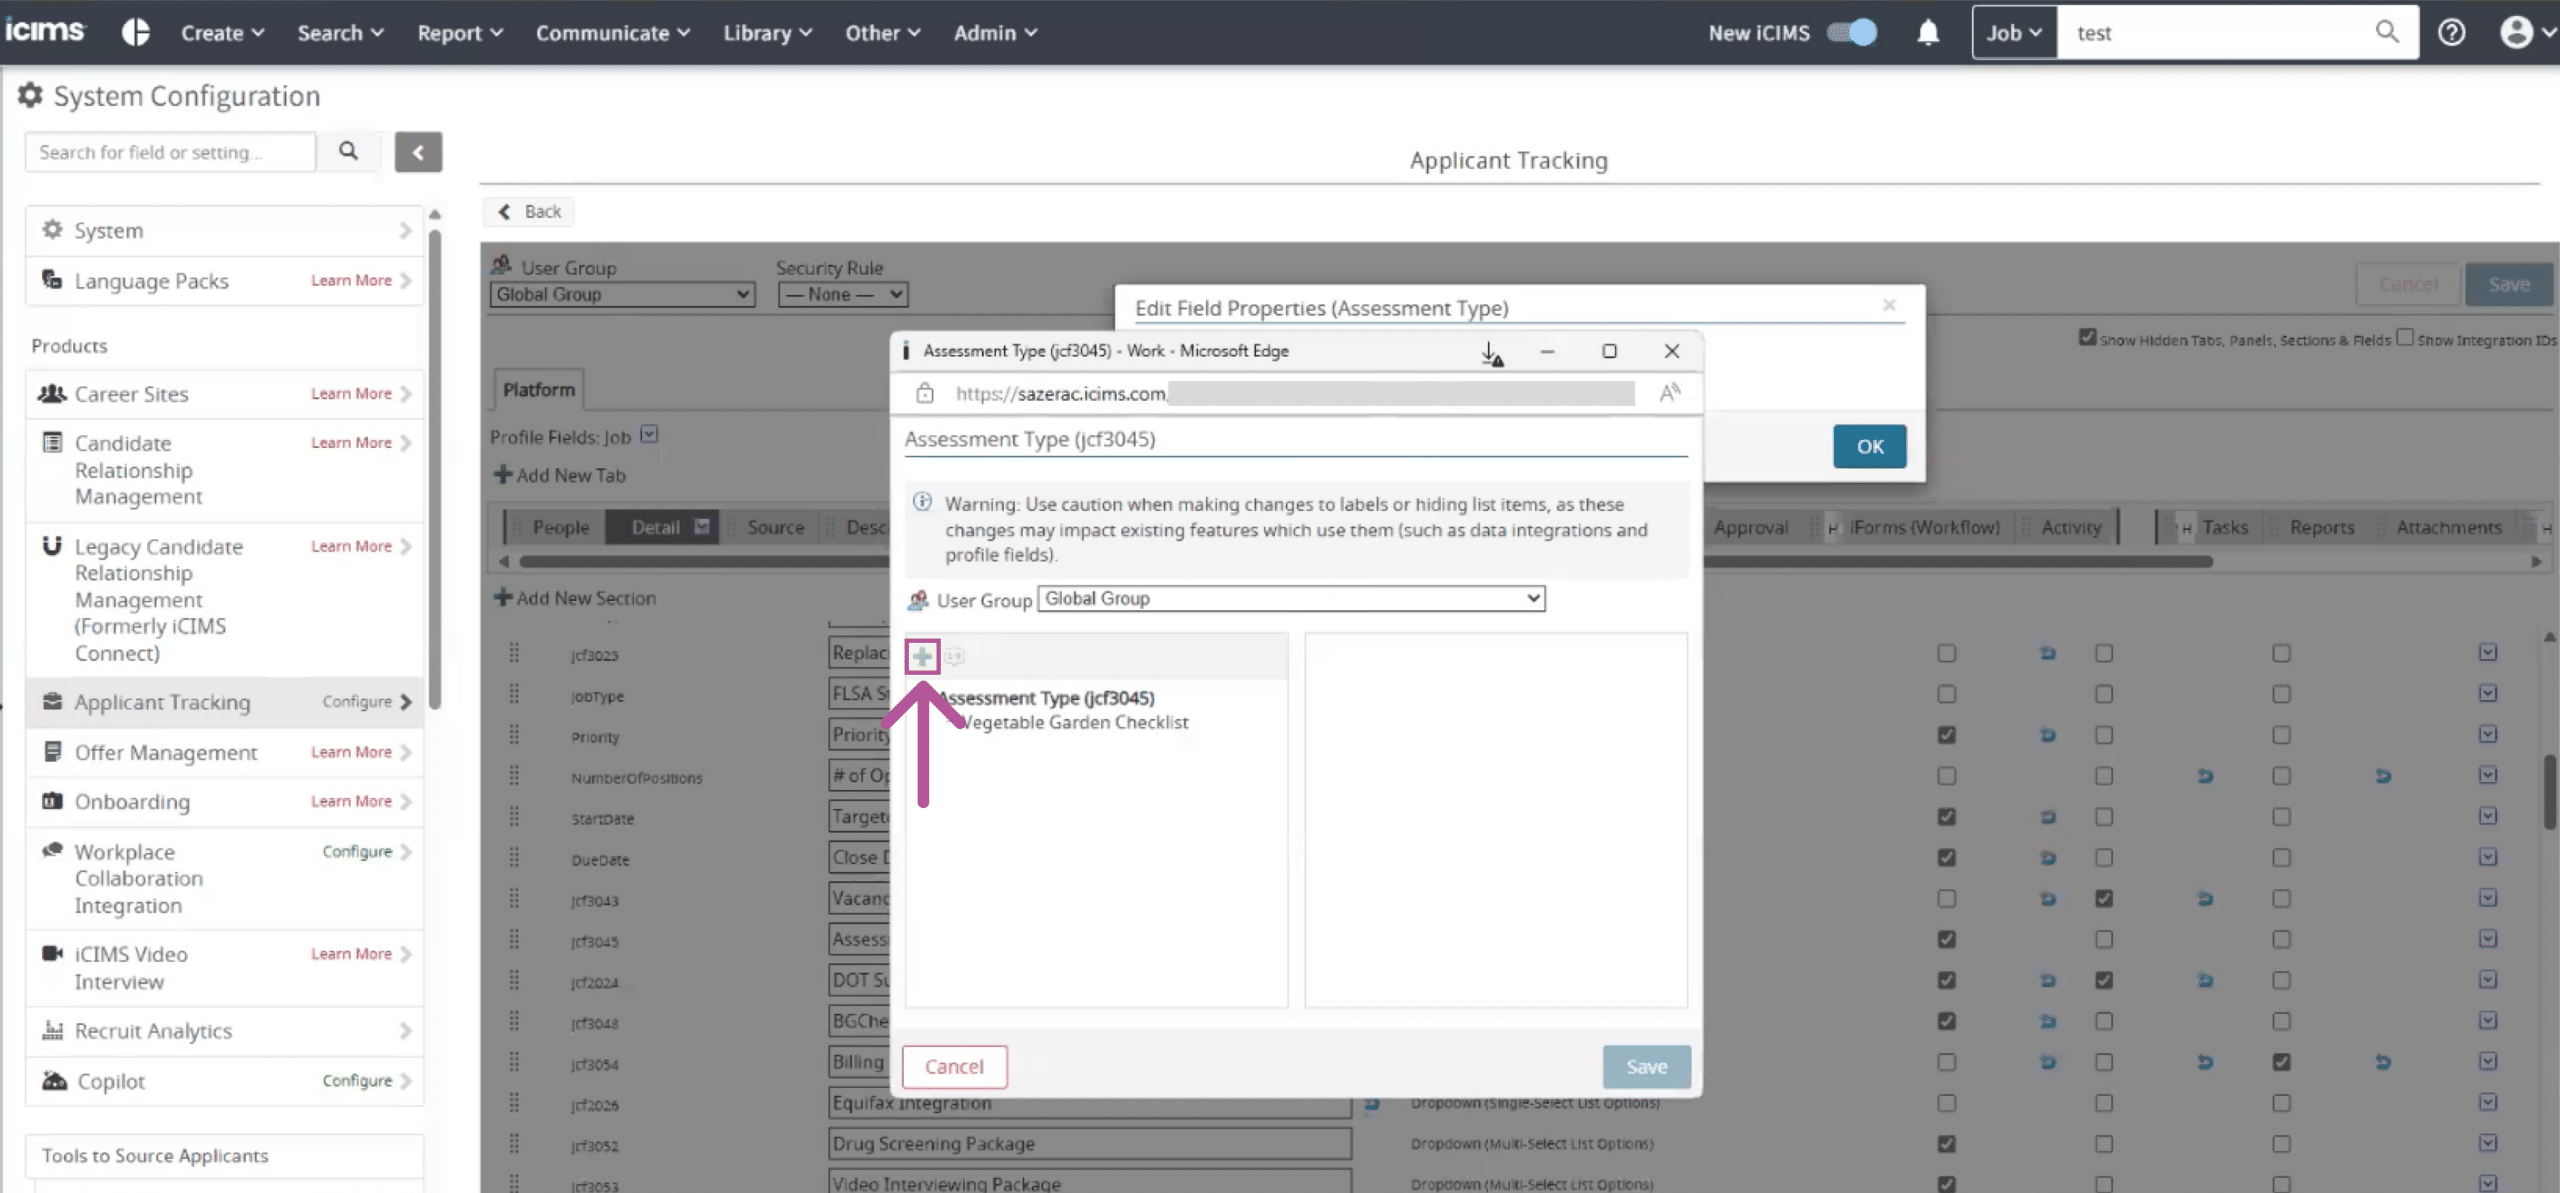The width and height of the screenshot is (2560, 1193).
Task: Open the help question mark icon
Action: pos(2451,33)
